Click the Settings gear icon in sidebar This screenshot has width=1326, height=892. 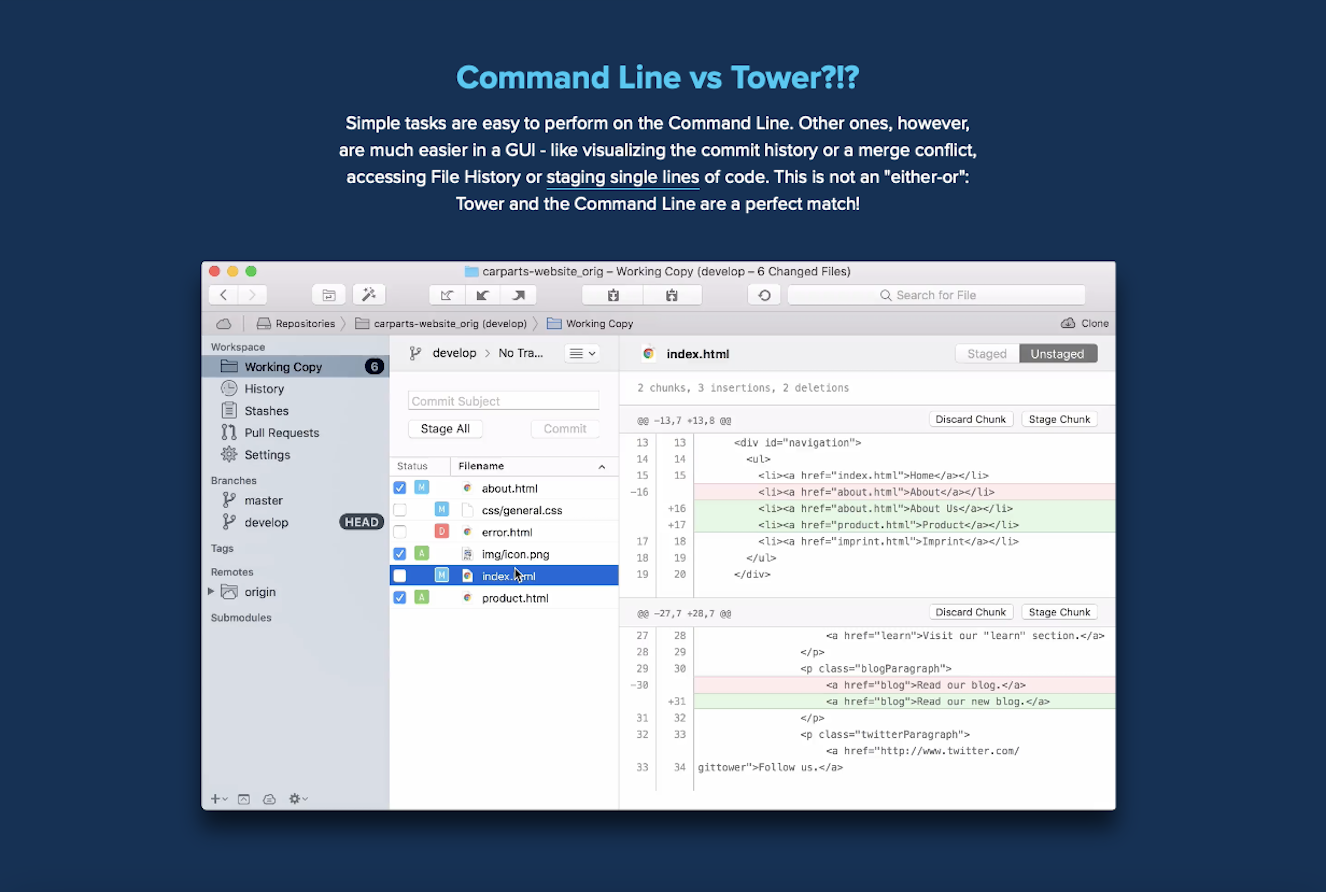point(229,454)
